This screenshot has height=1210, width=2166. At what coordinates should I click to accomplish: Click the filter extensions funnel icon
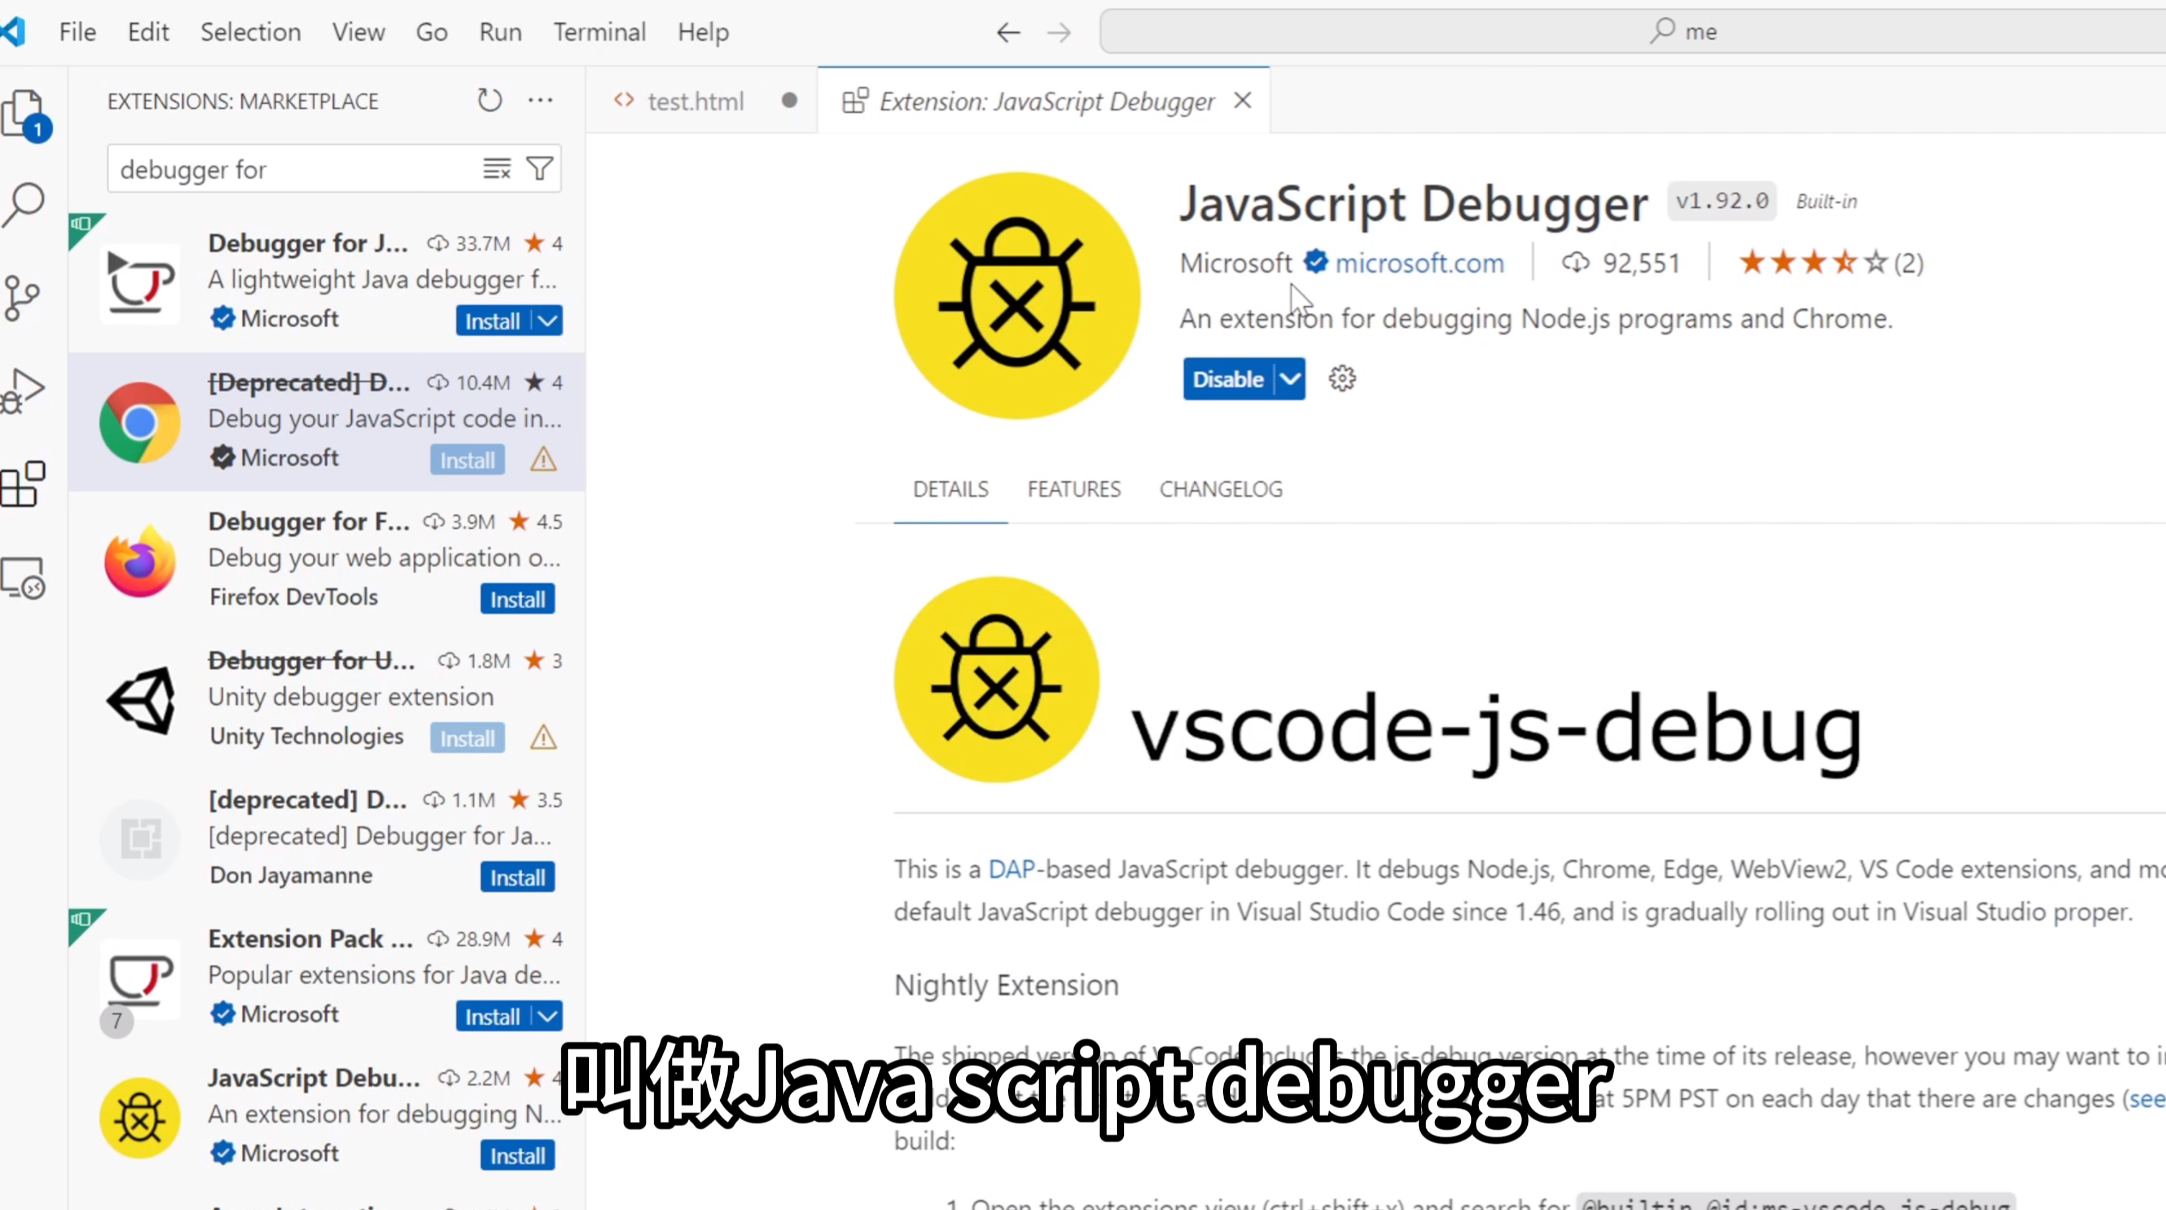540,169
